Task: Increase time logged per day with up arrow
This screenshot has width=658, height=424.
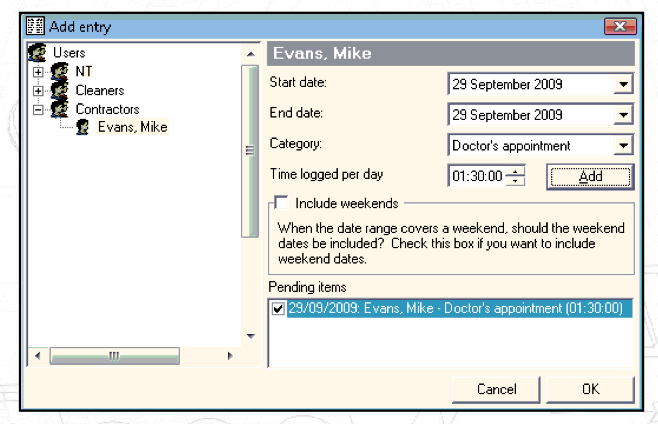Action: click(x=515, y=171)
